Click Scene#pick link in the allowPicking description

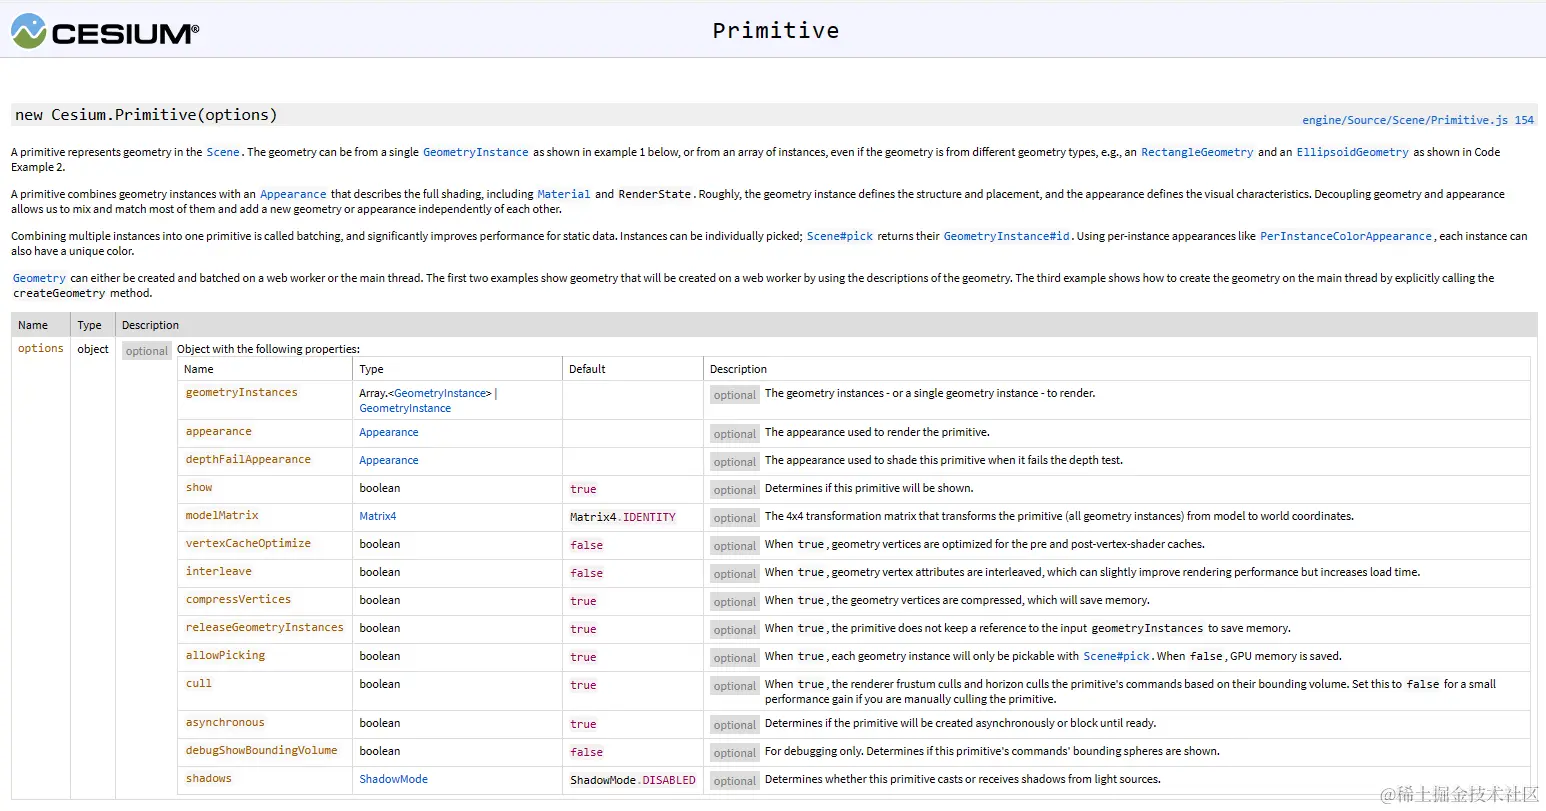coord(1117,656)
